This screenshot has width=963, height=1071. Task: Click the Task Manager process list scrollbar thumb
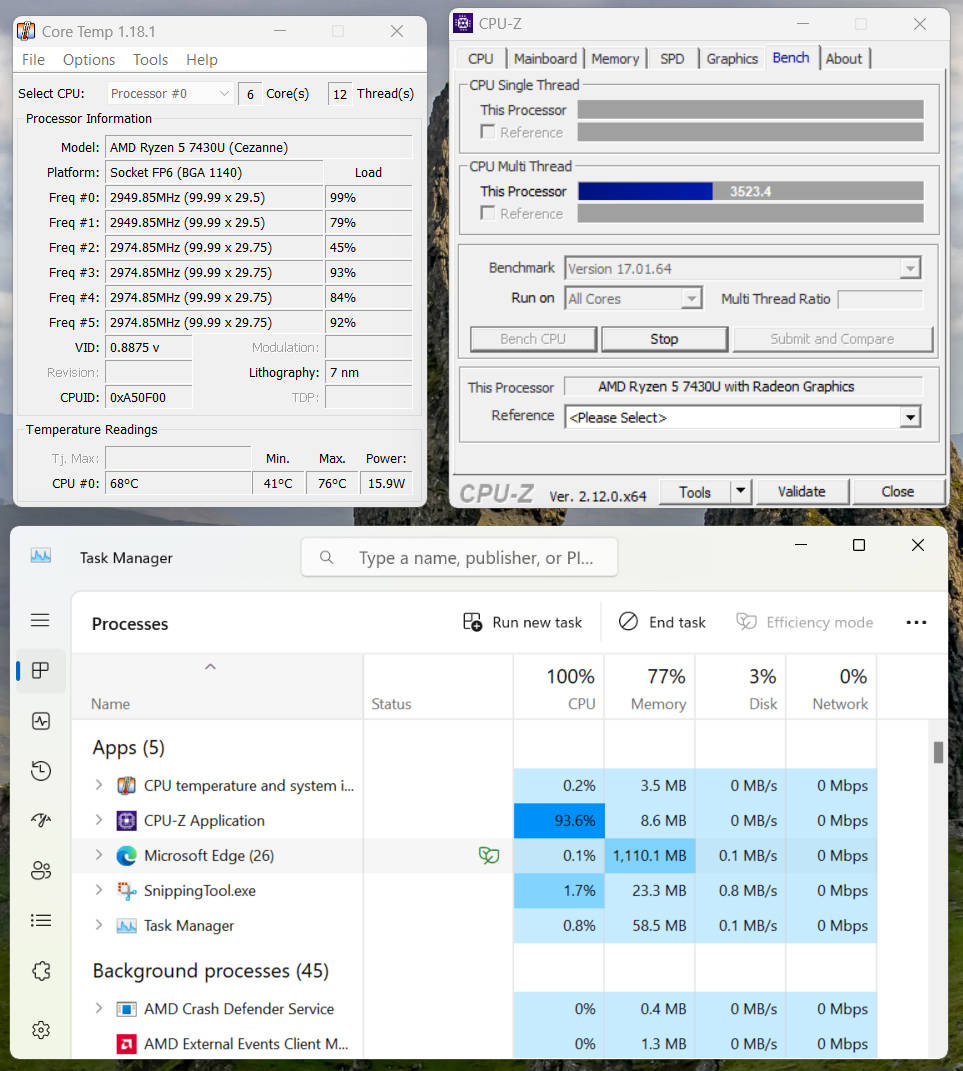click(938, 752)
